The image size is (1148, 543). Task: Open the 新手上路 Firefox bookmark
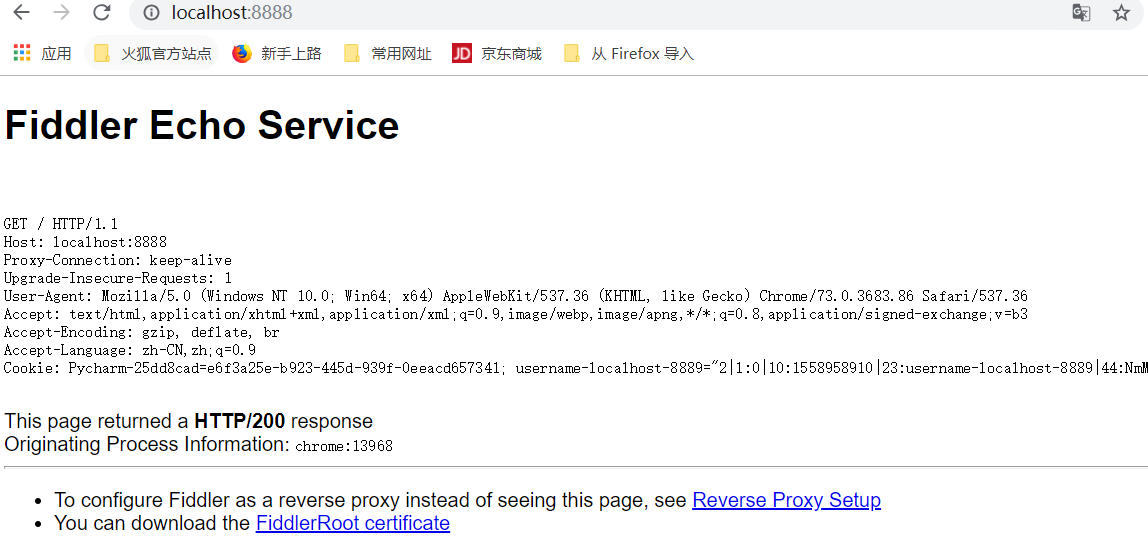point(277,53)
